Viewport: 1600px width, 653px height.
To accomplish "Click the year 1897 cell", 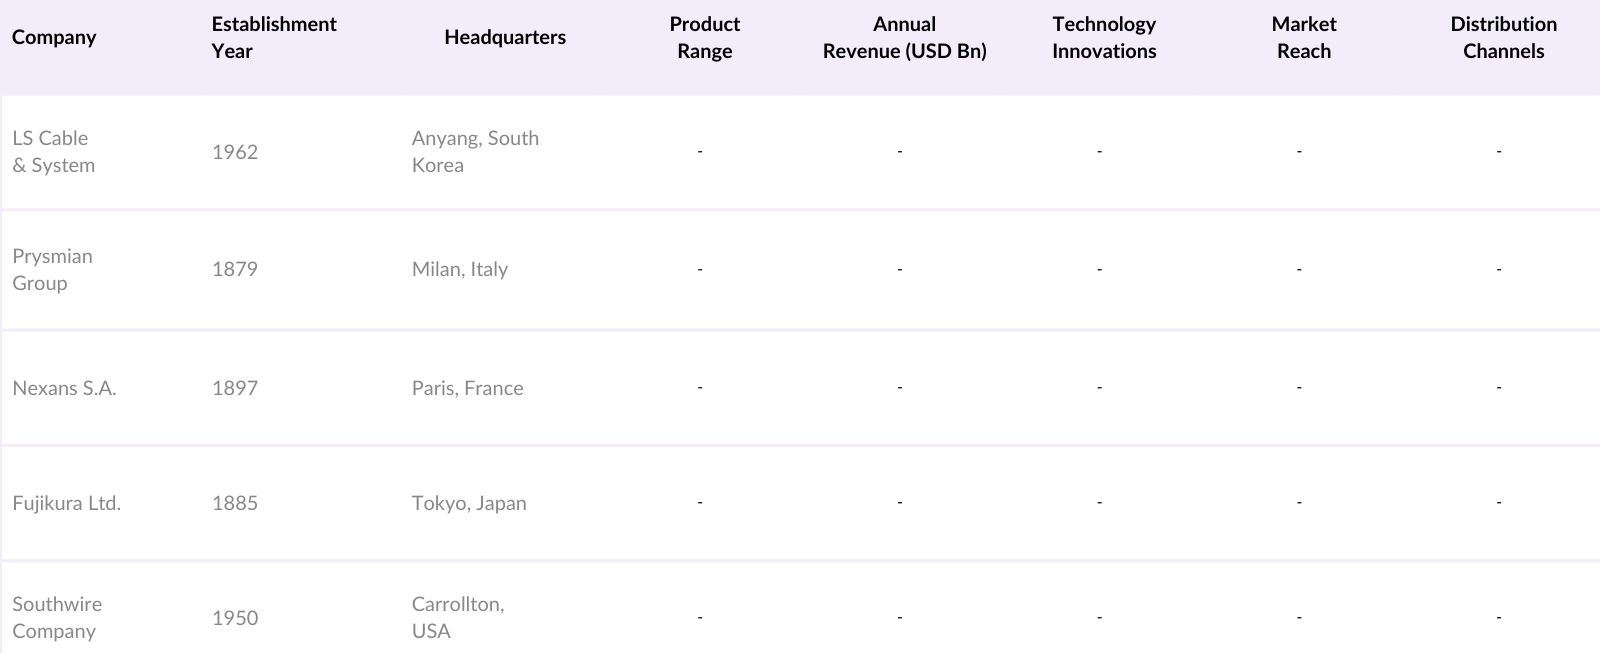I will (x=235, y=388).
